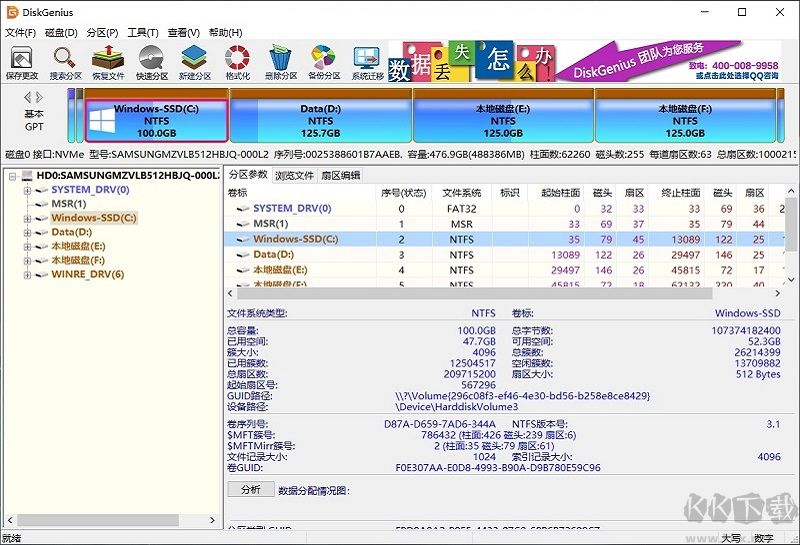
Task: Expand the Data(D:) tree node
Action: pos(27,233)
